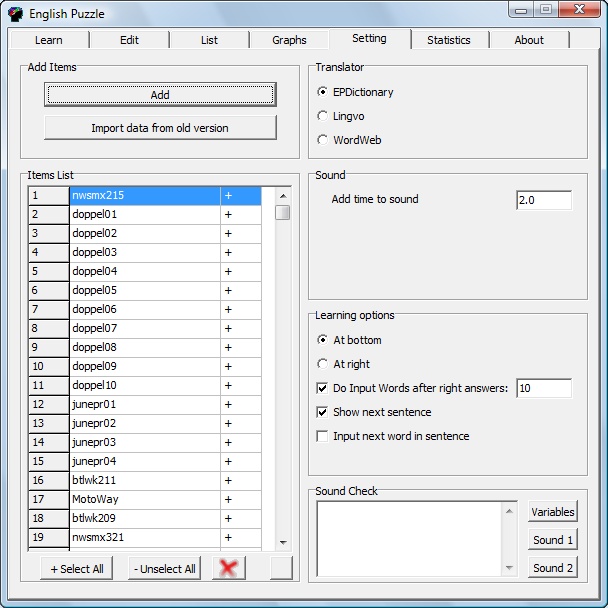This screenshot has height=608, width=608.
Task: Select the btlwk211 item
Action: [x=145, y=480]
